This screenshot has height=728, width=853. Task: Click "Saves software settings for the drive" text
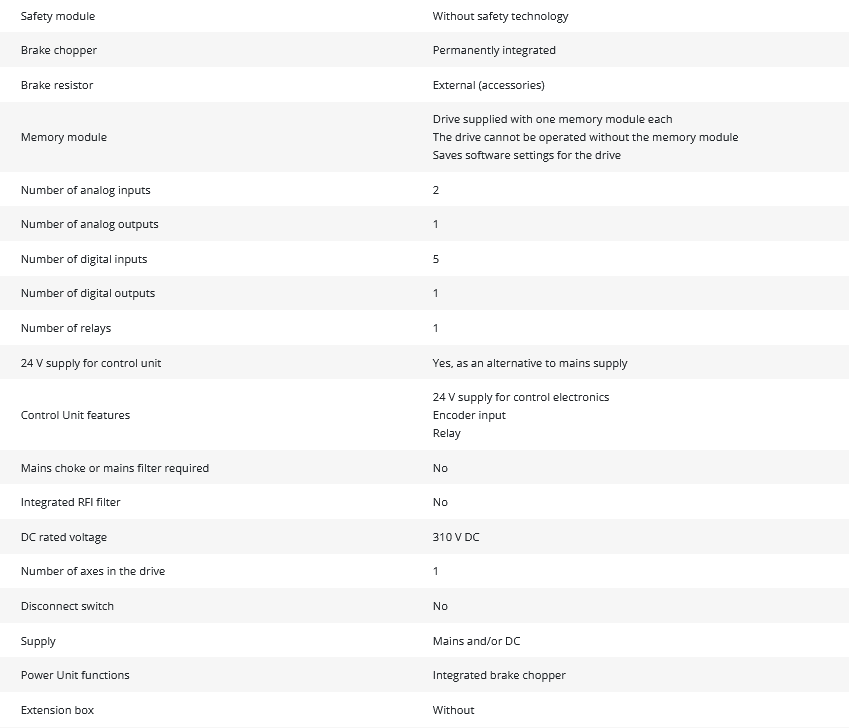click(526, 155)
